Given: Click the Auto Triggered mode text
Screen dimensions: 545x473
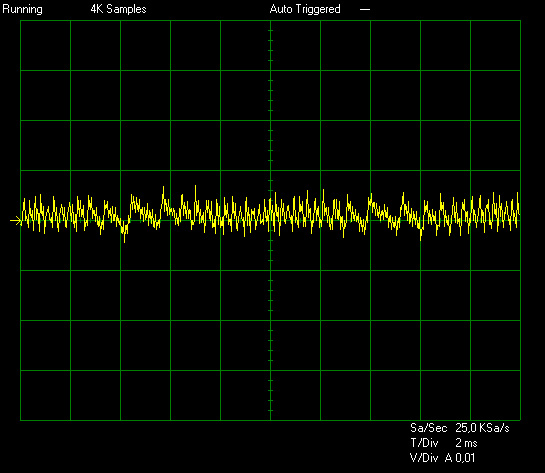Looking at the screenshot, I should (305, 9).
